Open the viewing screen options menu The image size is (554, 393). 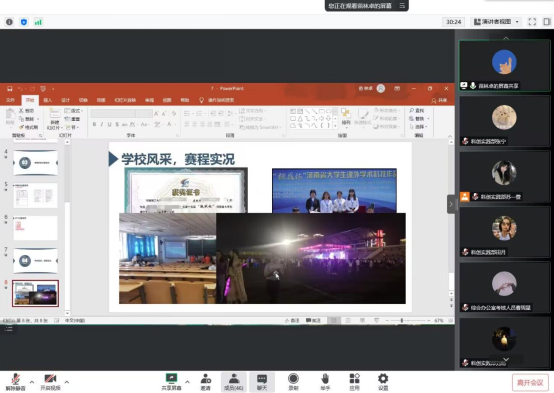coord(402,6)
